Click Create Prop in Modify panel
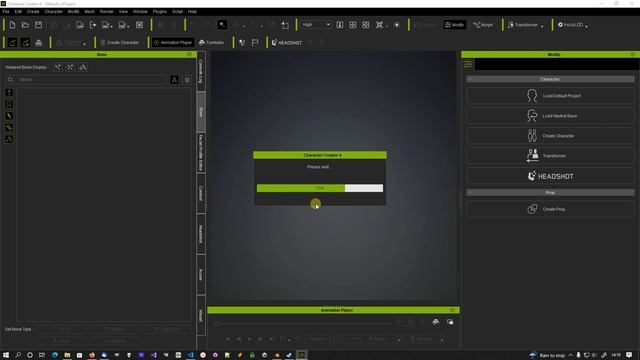 point(551,209)
